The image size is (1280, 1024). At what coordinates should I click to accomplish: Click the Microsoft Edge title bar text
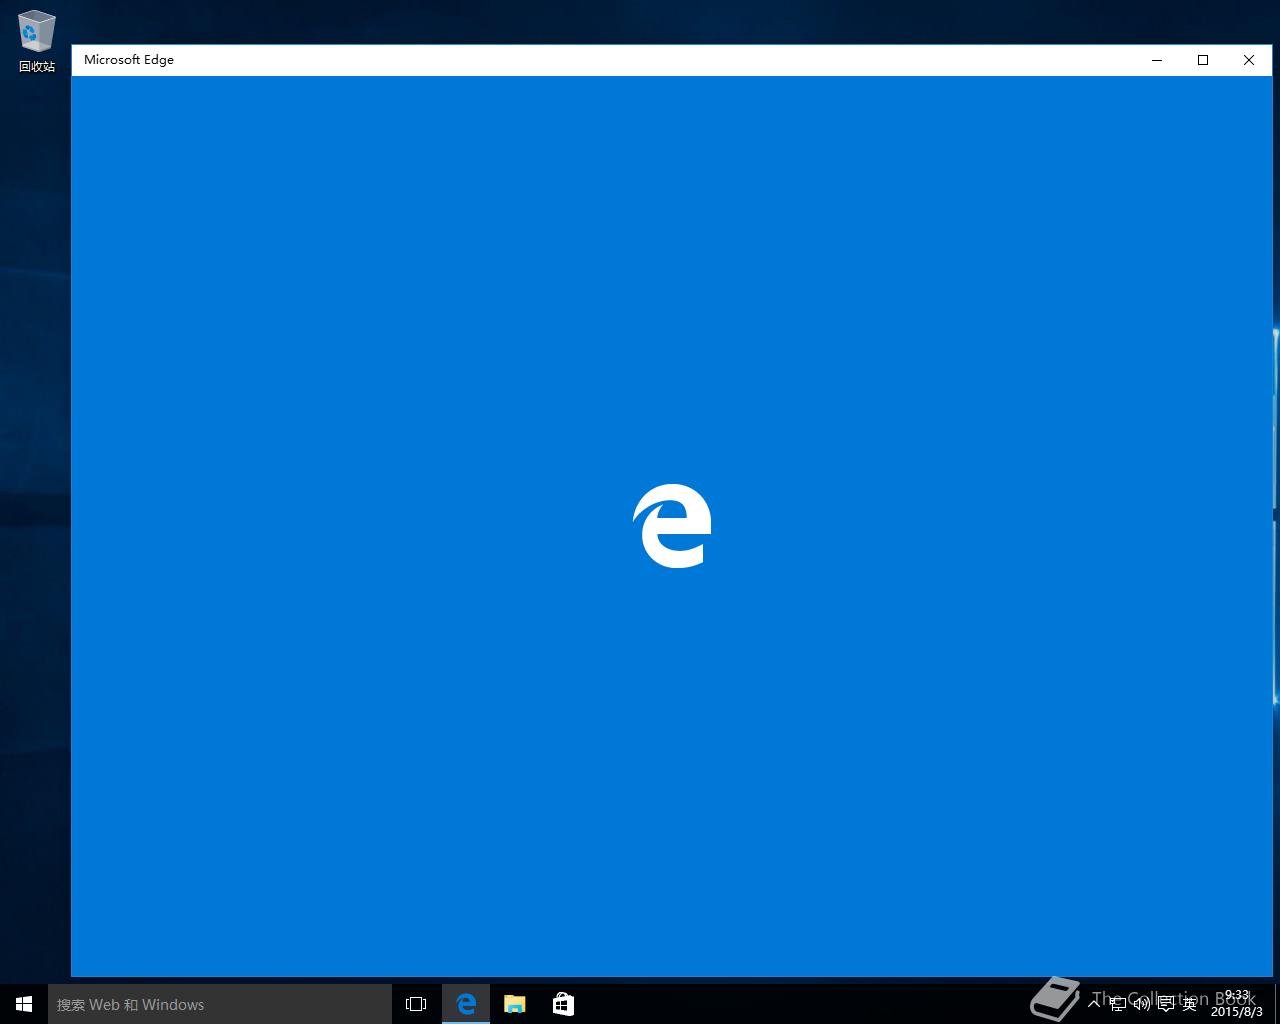[129, 60]
